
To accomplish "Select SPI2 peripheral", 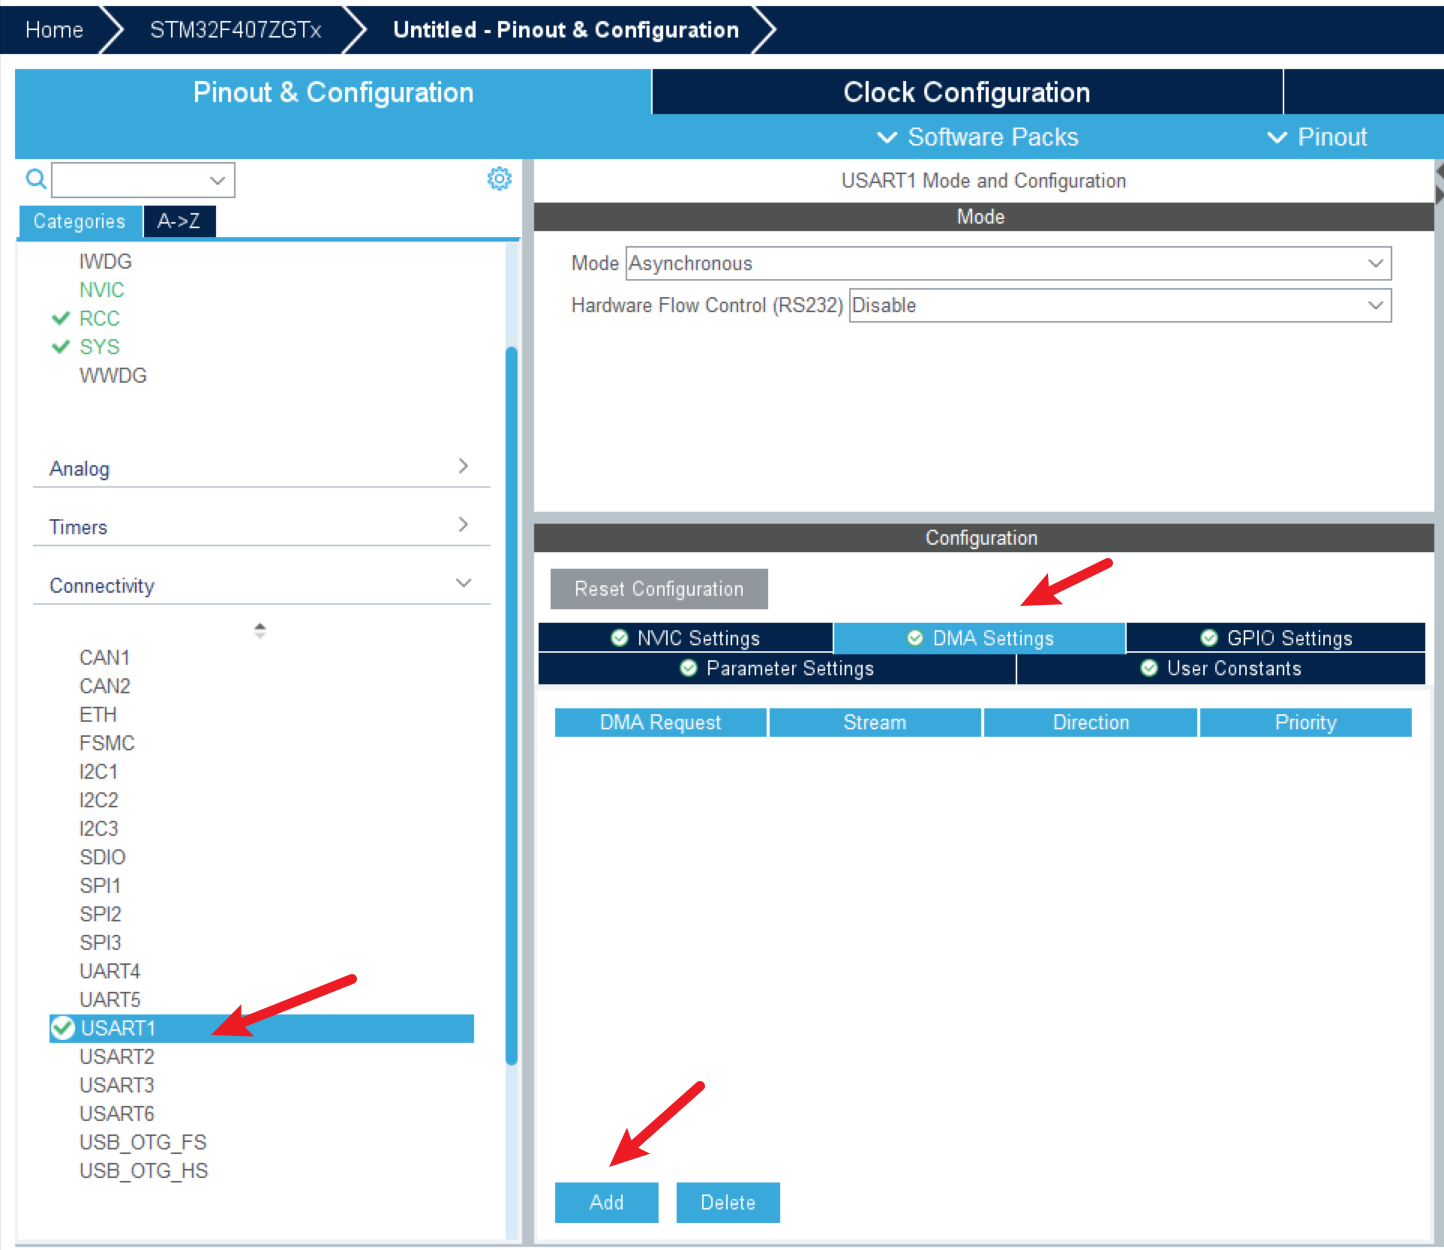I will click(100, 914).
